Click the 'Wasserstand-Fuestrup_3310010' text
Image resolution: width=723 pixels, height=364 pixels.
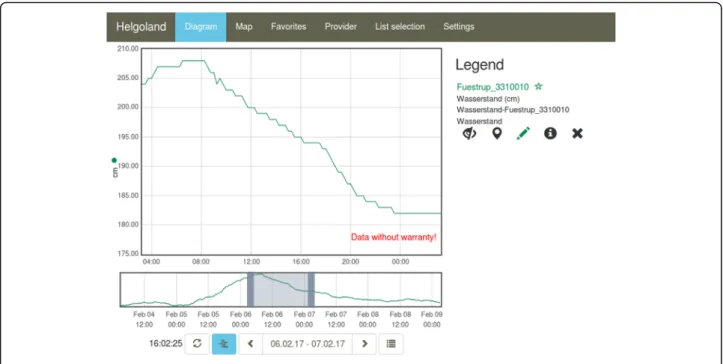tap(513, 110)
